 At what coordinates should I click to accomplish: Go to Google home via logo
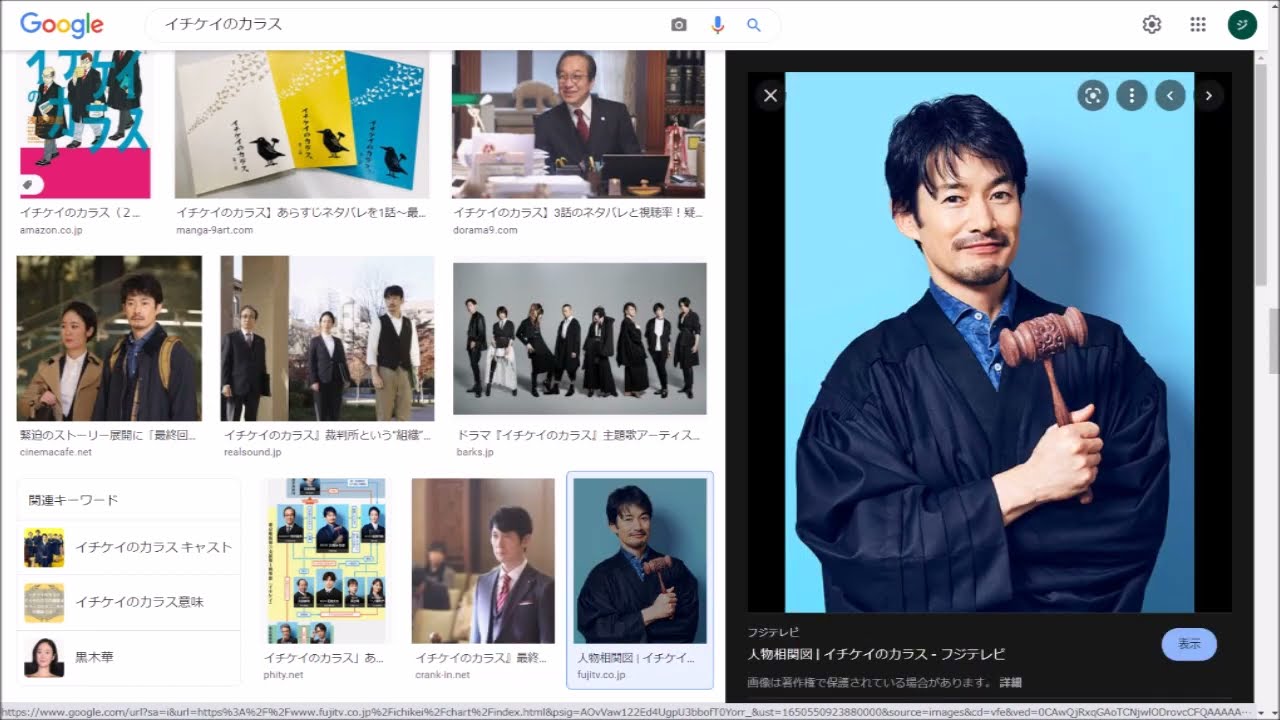(x=61, y=25)
